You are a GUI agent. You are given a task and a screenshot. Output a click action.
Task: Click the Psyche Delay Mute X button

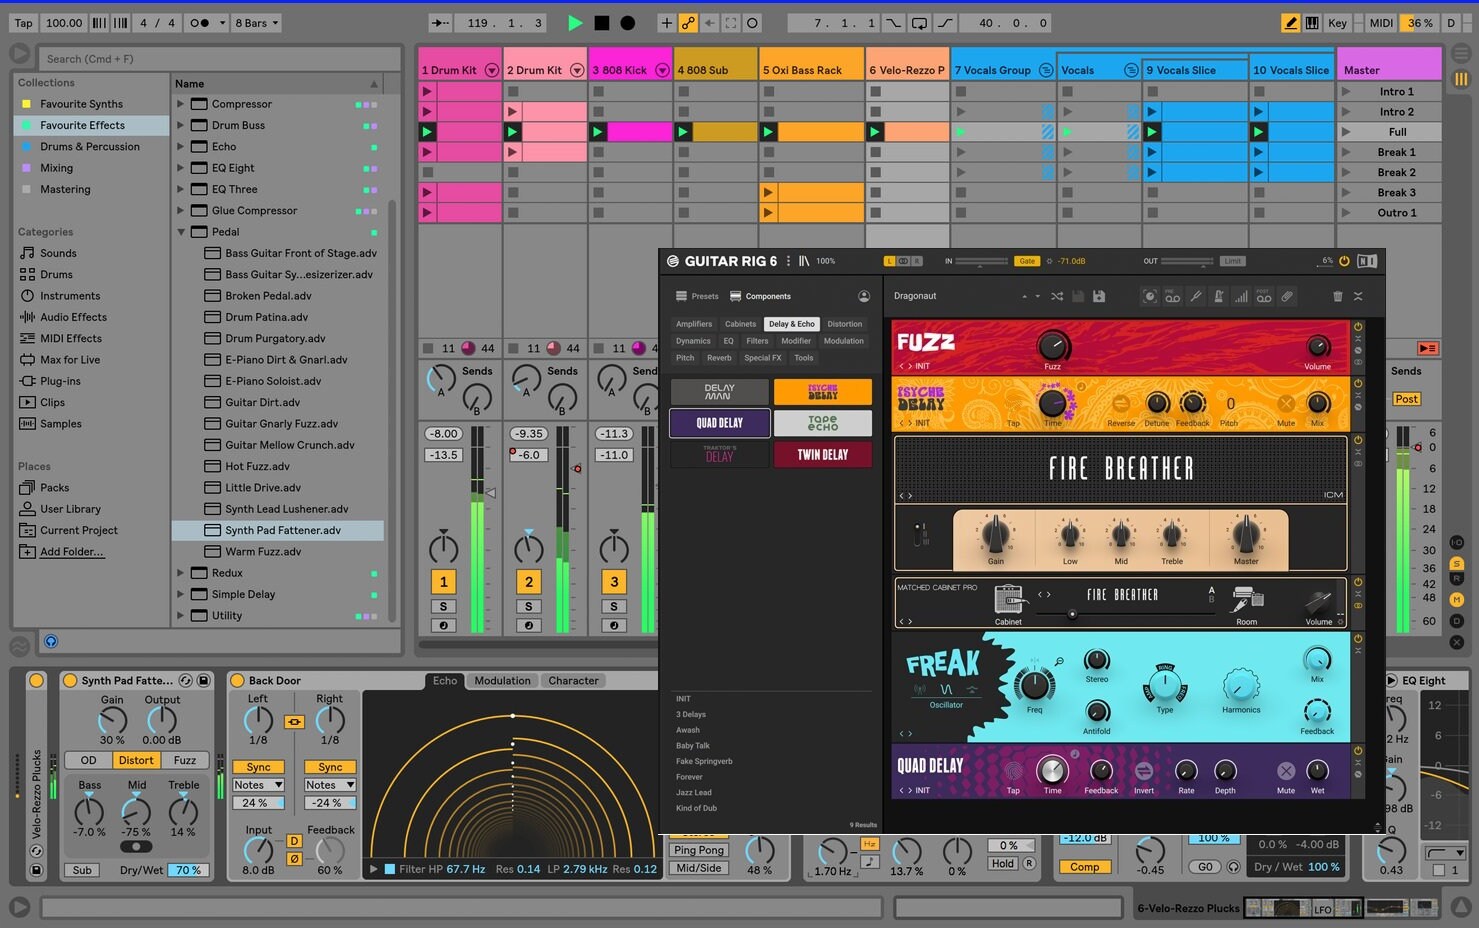1286,404
